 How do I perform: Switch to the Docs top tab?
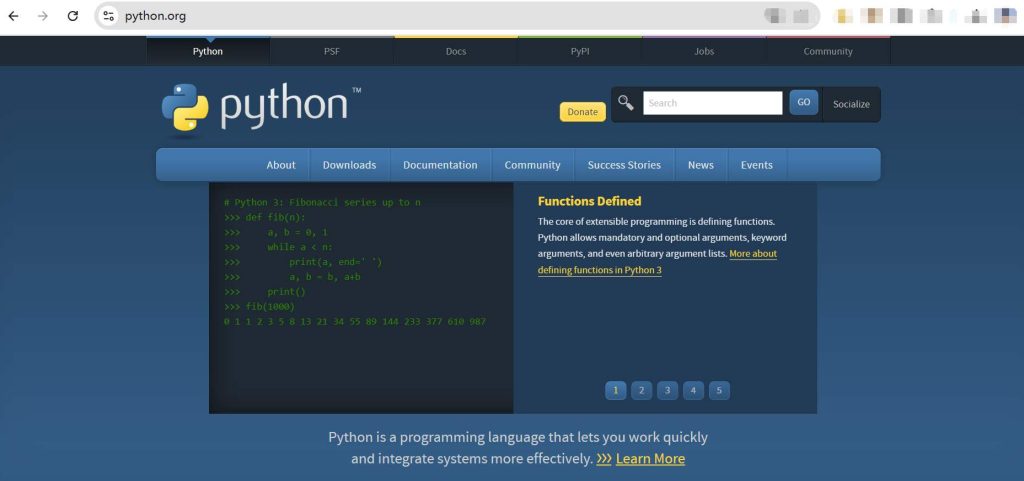tap(456, 52)
